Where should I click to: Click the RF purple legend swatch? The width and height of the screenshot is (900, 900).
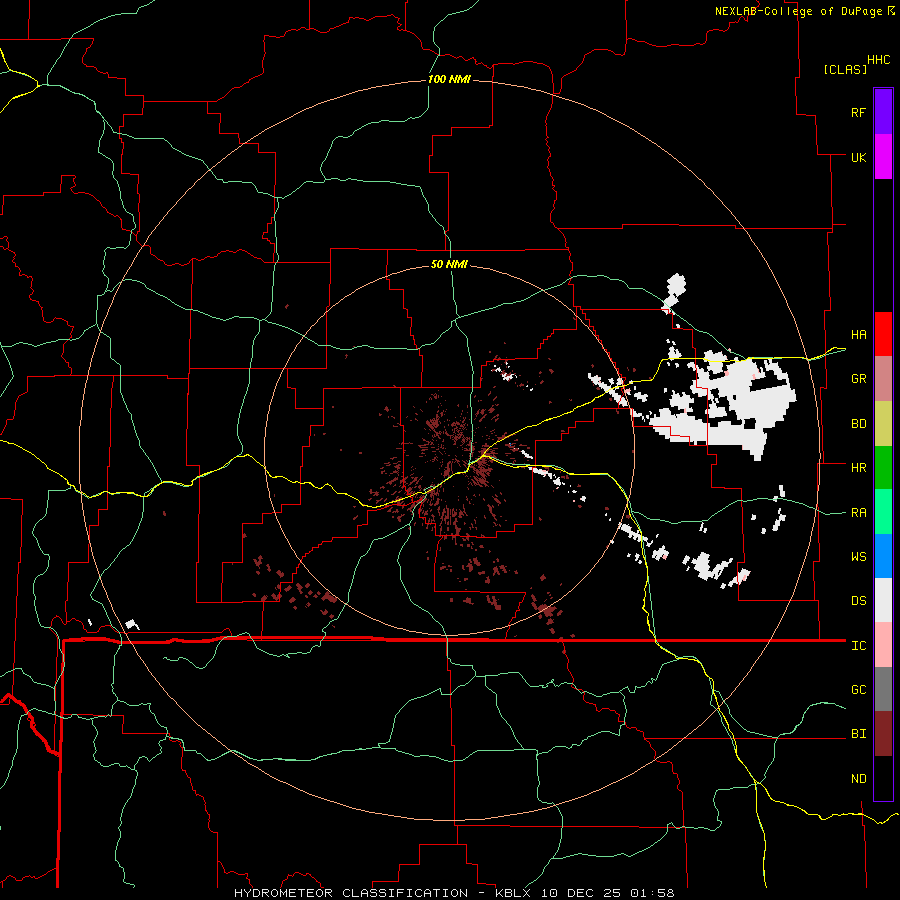click(883, 112)
